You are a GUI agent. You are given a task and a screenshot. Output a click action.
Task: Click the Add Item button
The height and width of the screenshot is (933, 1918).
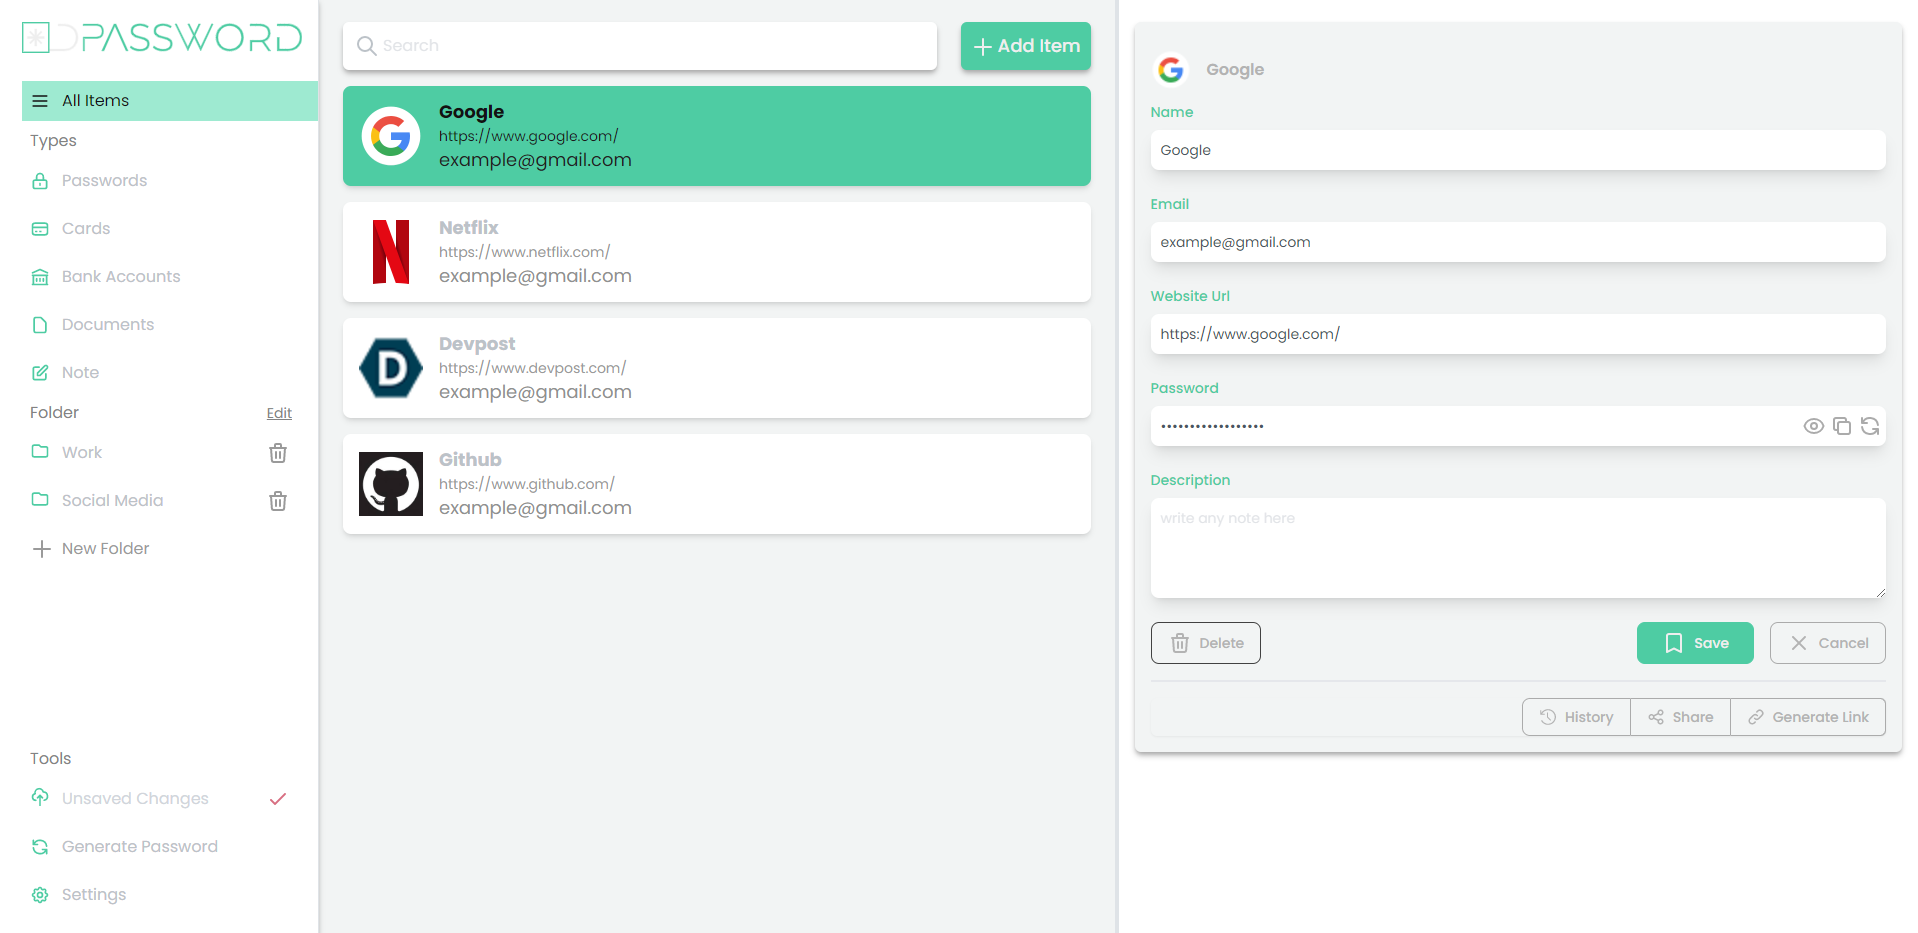pos(1026,46)
